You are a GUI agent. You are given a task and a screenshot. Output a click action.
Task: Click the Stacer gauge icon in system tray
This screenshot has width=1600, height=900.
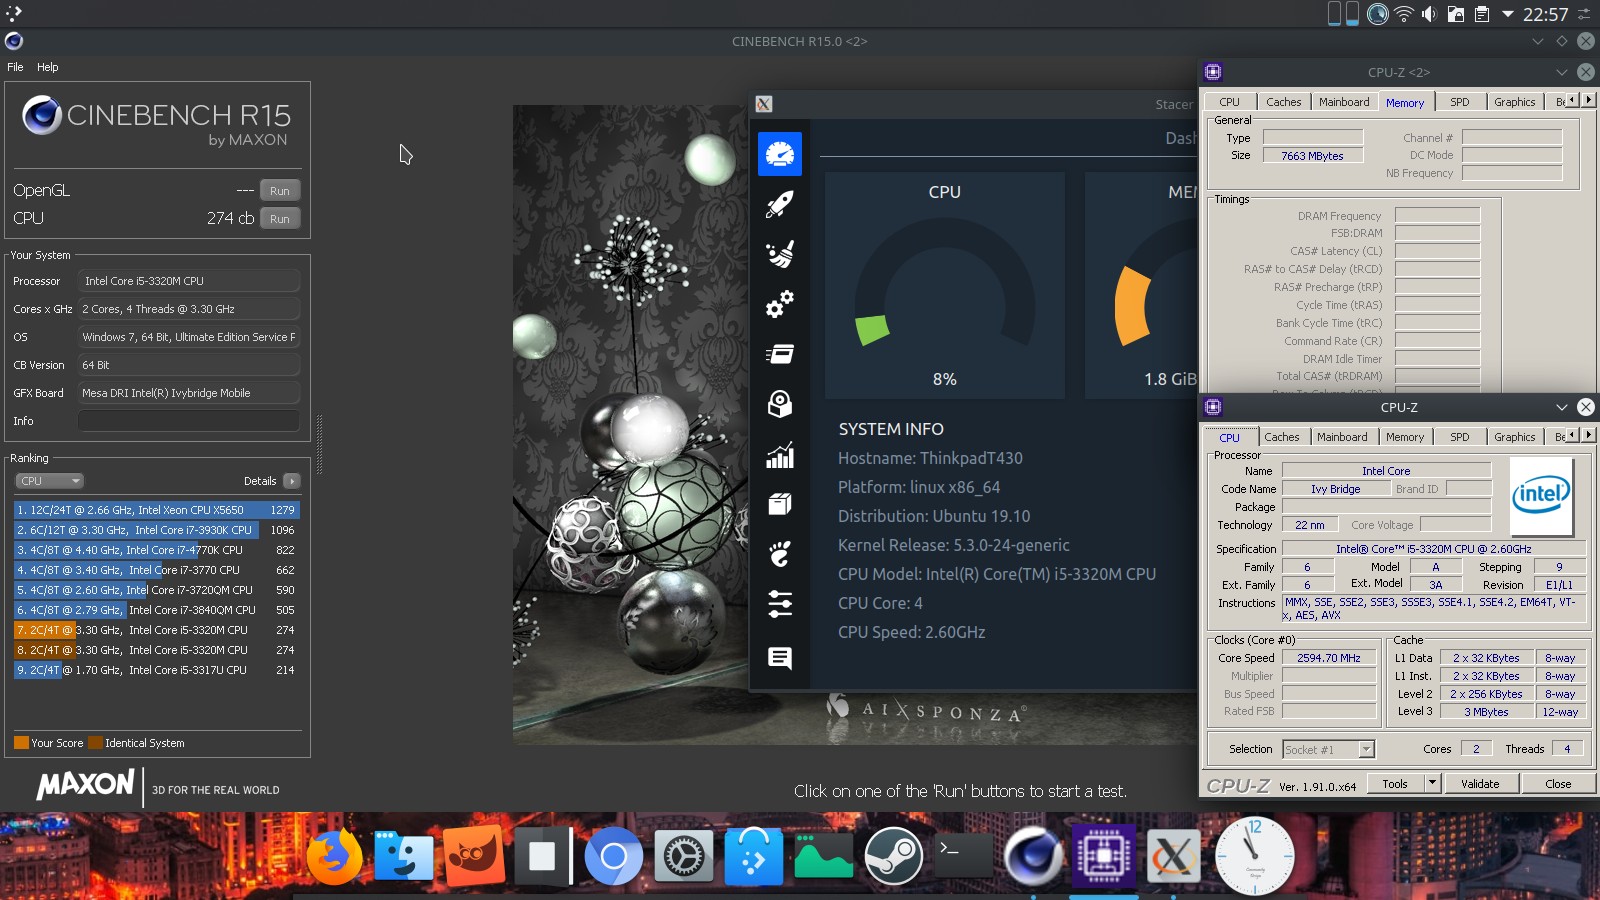(1378, 14)
